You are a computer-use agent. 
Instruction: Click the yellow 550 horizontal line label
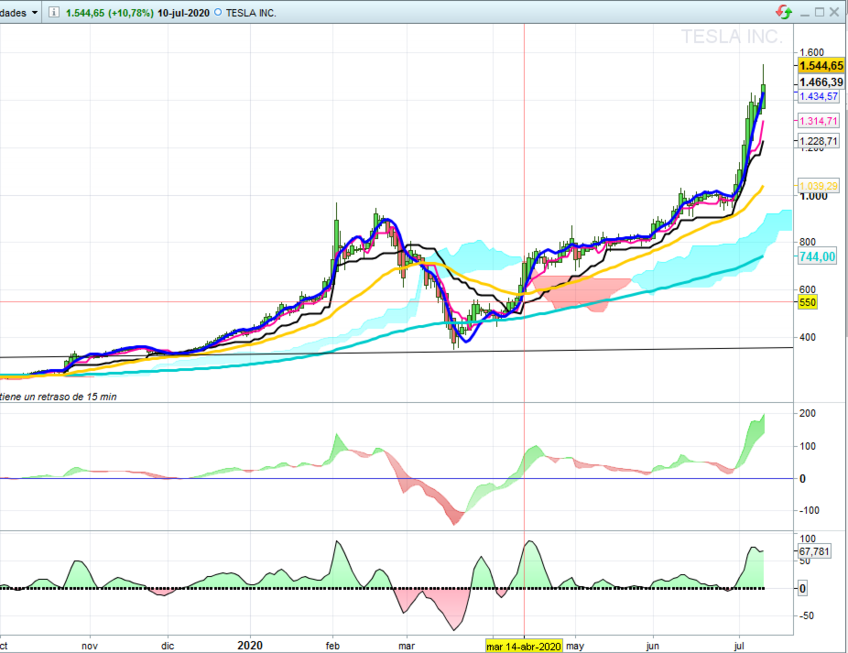coord(807,302)
